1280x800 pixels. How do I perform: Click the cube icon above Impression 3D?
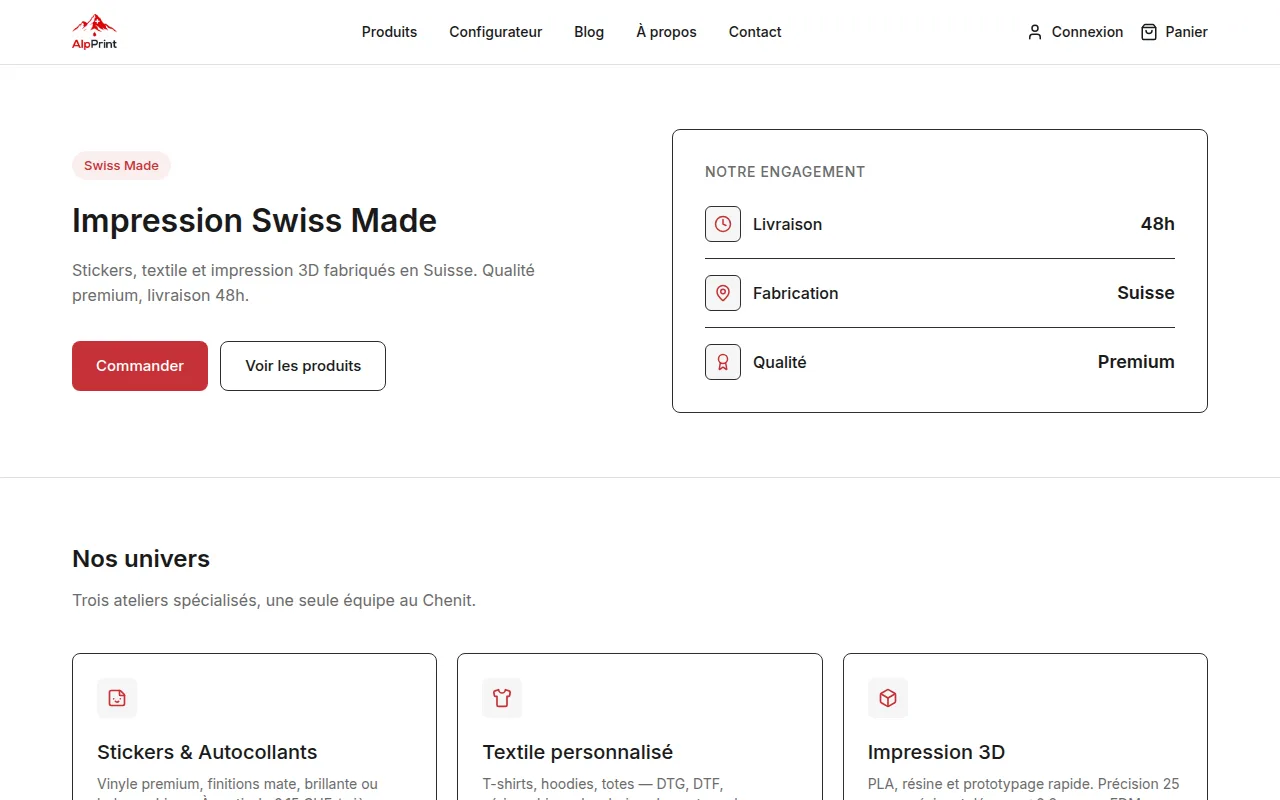coord(888,698)
